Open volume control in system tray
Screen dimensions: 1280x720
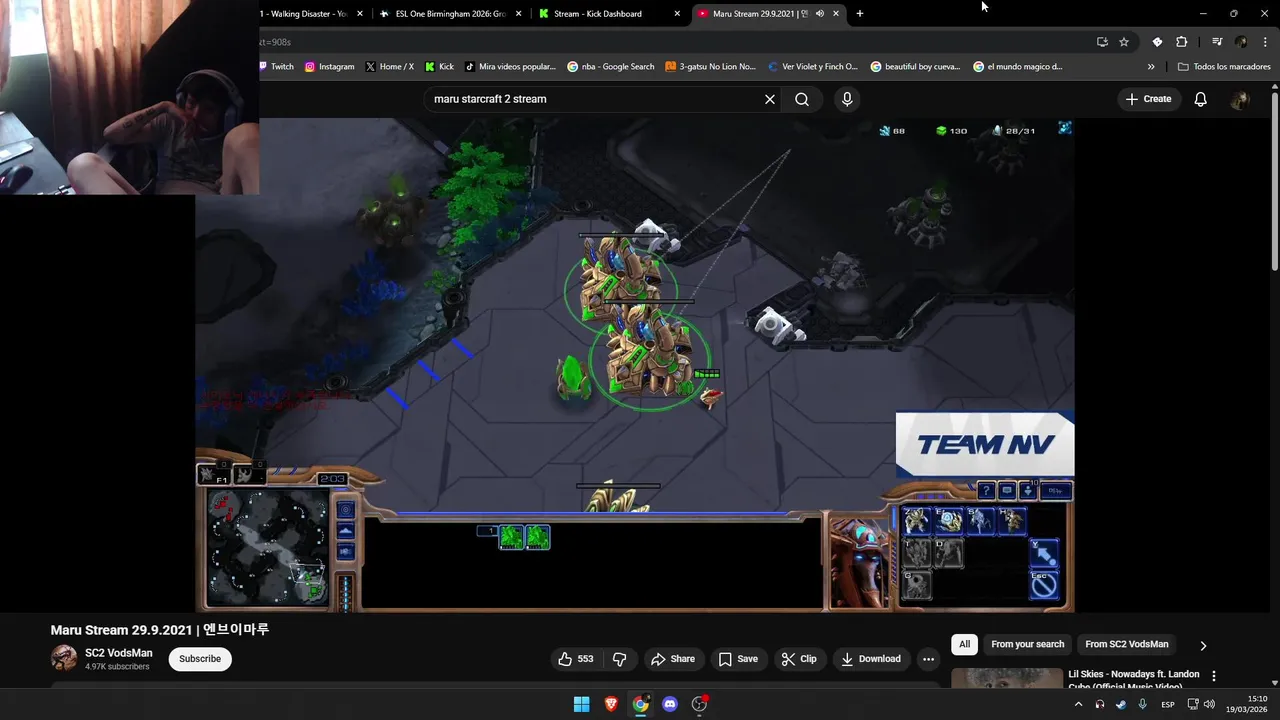1209,704
